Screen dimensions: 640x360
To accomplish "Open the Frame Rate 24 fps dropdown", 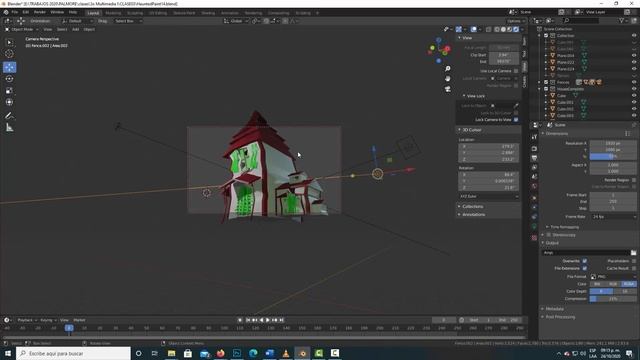I will point(613,217).
